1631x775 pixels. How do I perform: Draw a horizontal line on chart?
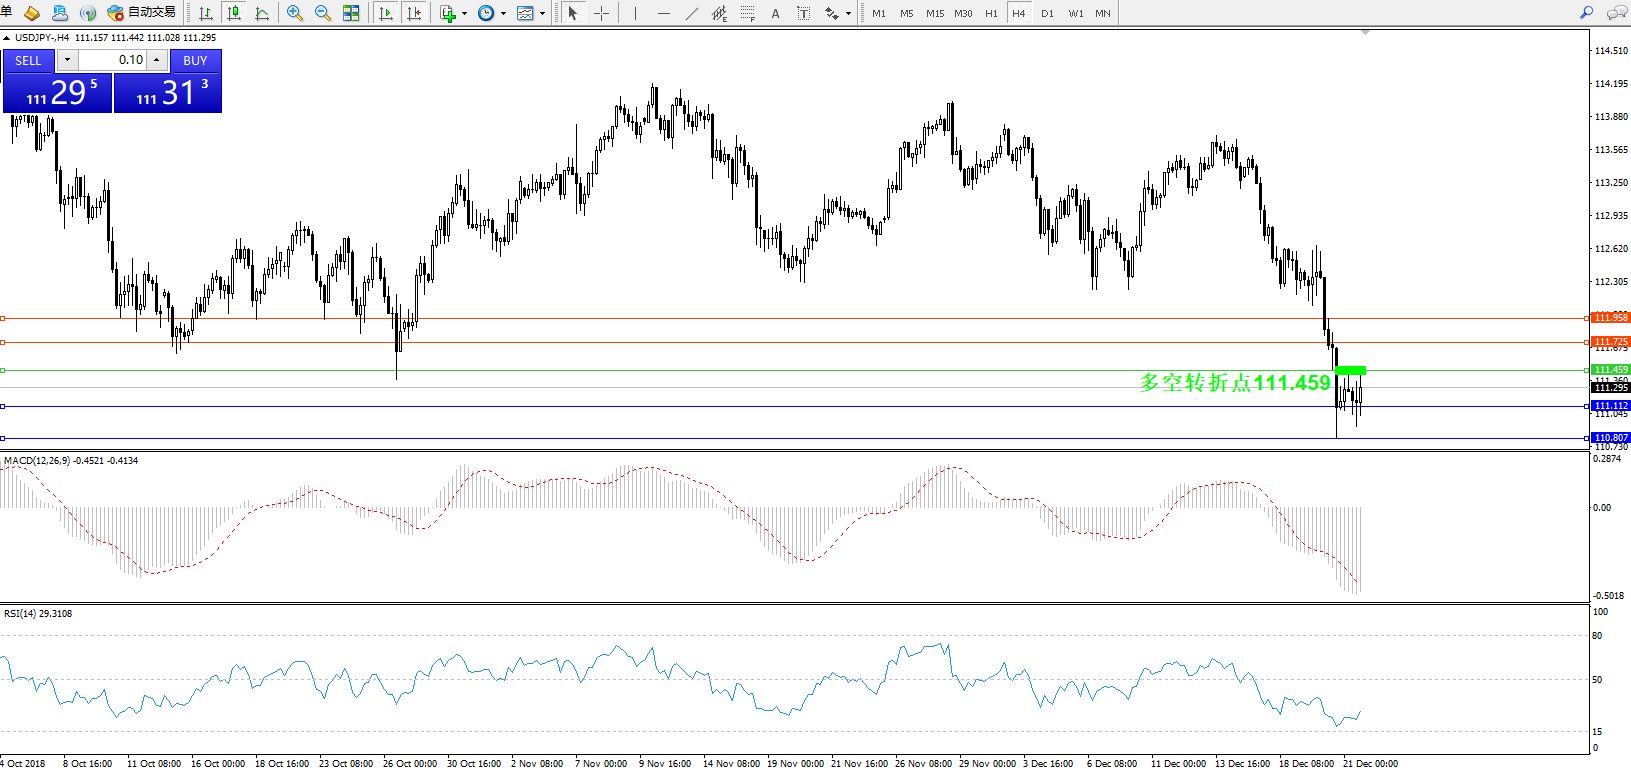click(663, 13)
